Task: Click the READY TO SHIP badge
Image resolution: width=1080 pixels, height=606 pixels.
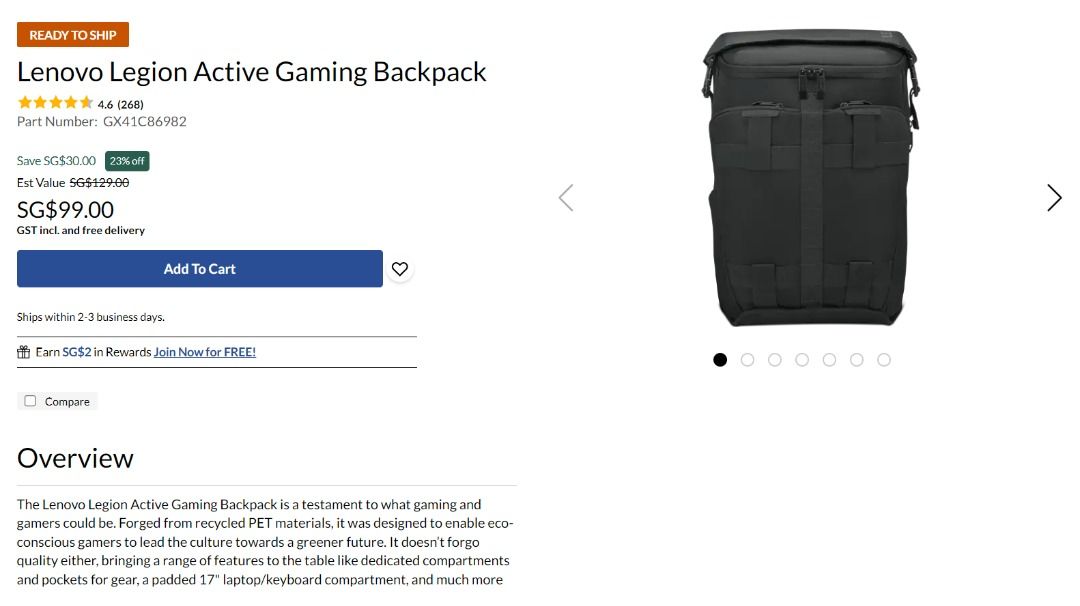Action: [x=72, y=34]
